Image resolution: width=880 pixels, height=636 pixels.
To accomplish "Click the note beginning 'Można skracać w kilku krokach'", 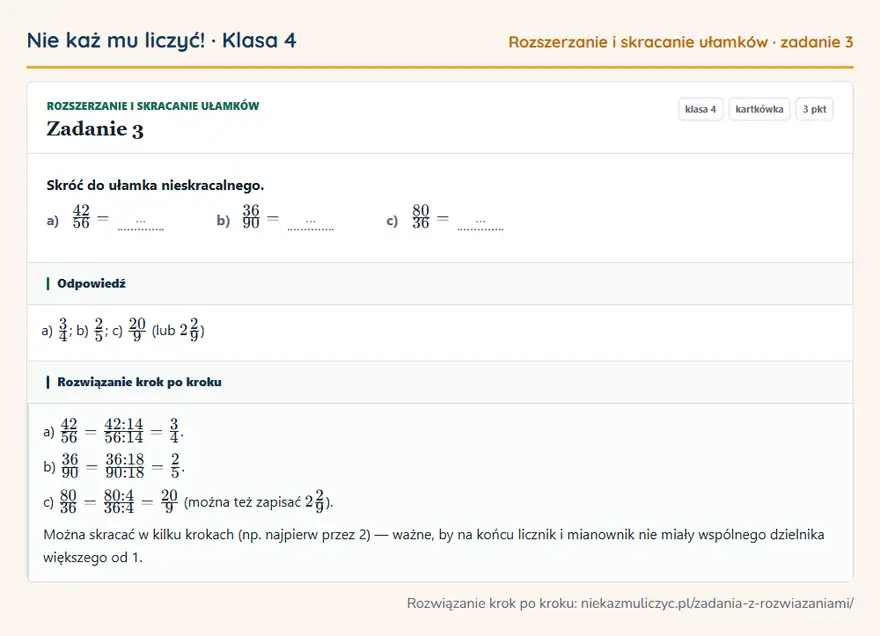I will (434, 546).
